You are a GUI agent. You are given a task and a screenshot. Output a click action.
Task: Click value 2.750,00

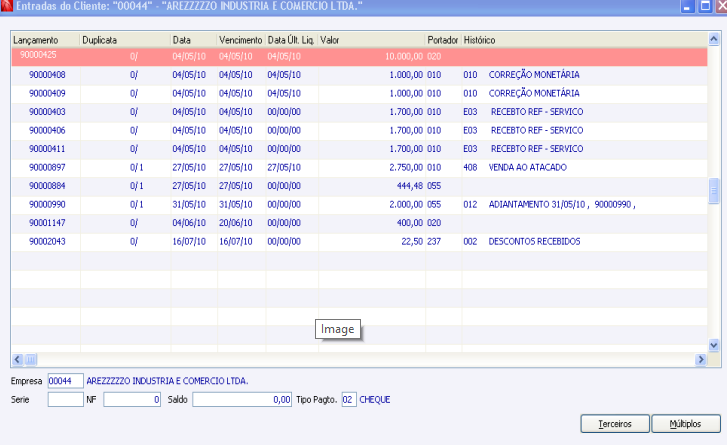coord(406,167)
